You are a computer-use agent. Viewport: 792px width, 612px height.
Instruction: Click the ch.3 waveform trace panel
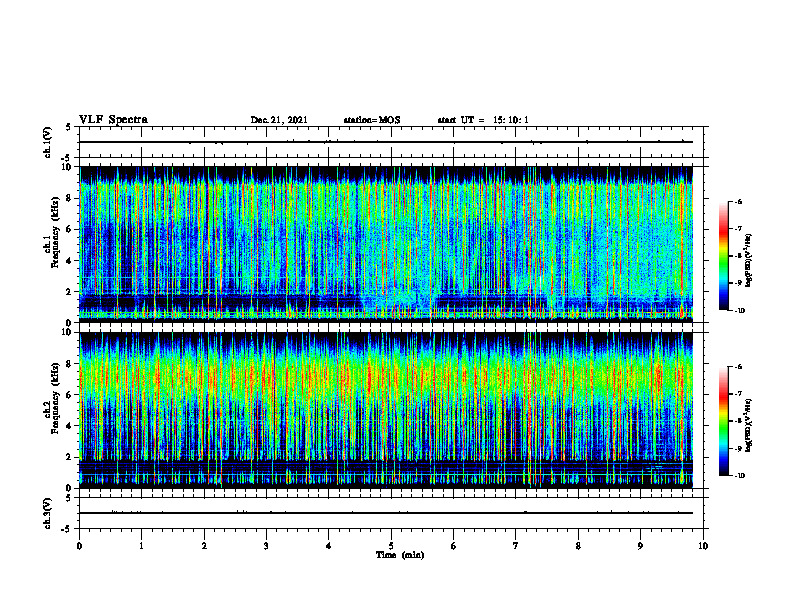[x=391, y=513]
